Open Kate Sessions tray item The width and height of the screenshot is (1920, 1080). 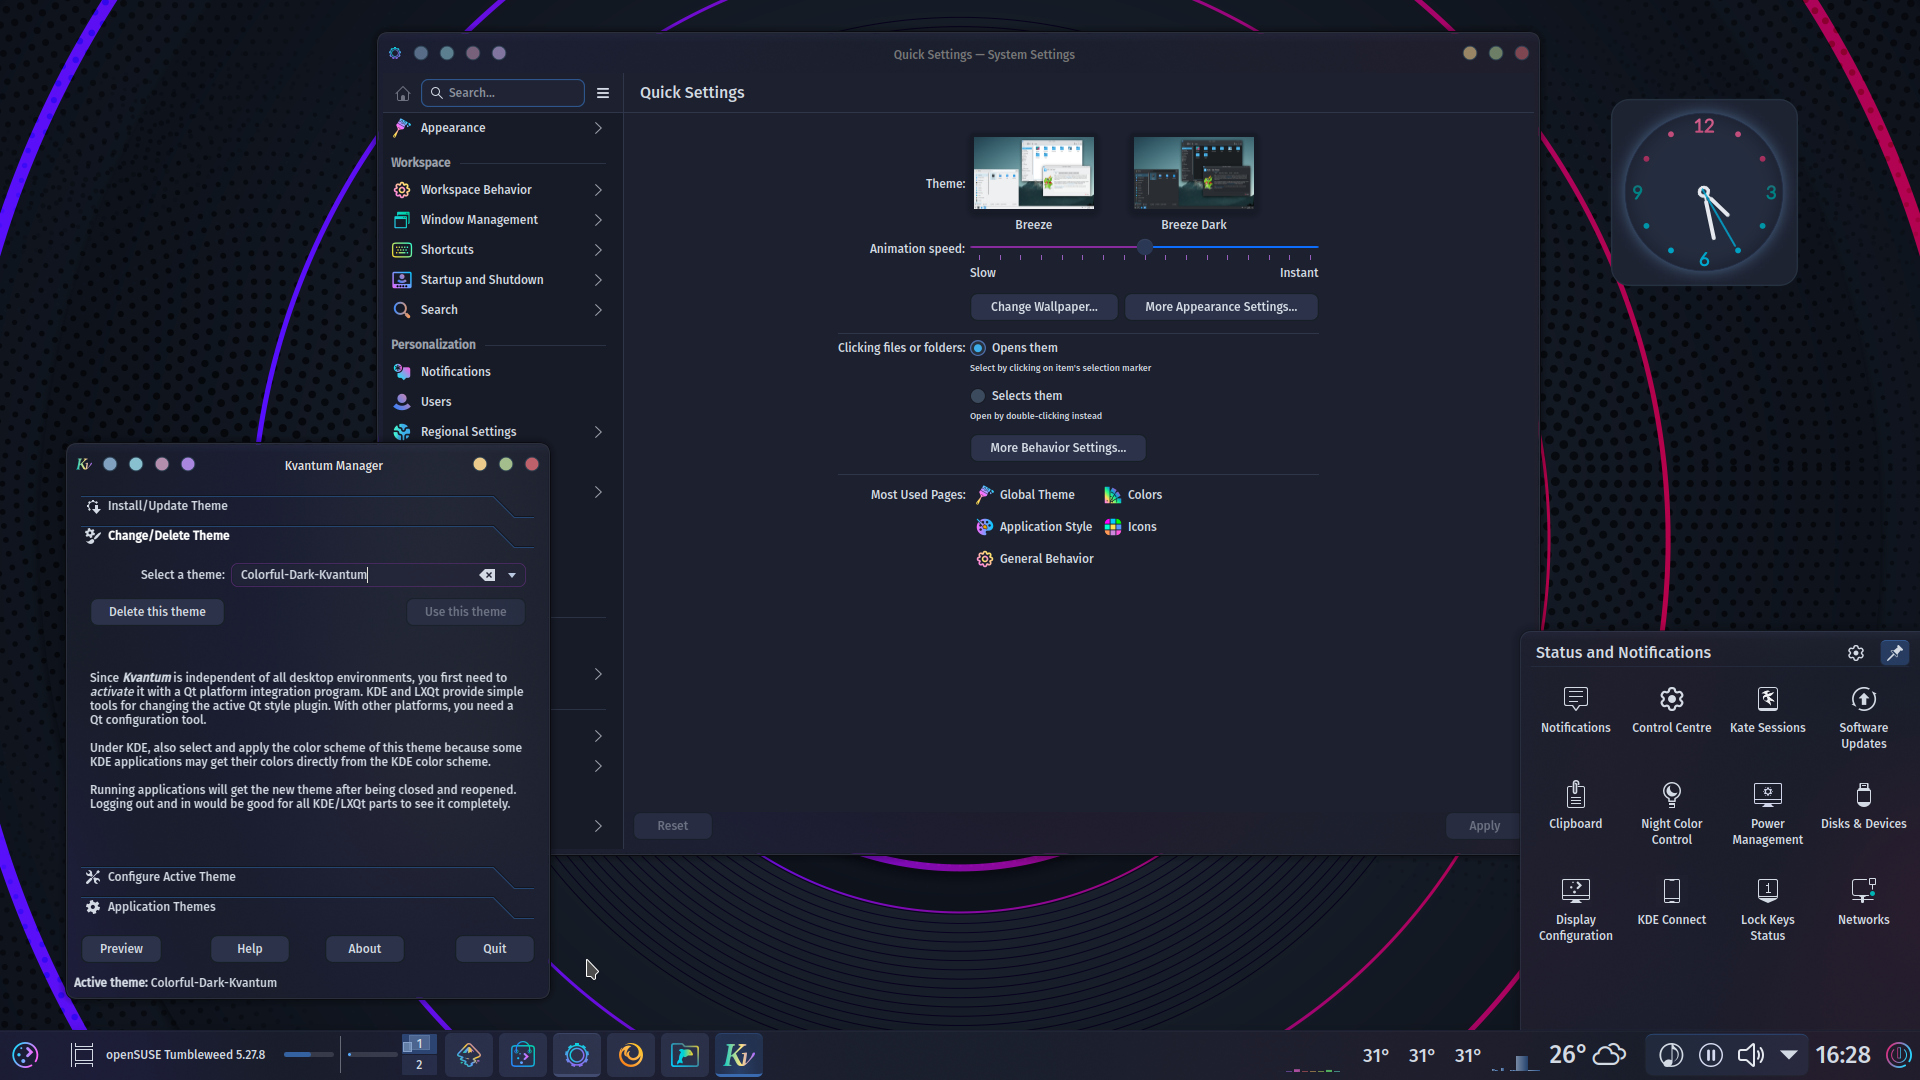click(1767, 710)
